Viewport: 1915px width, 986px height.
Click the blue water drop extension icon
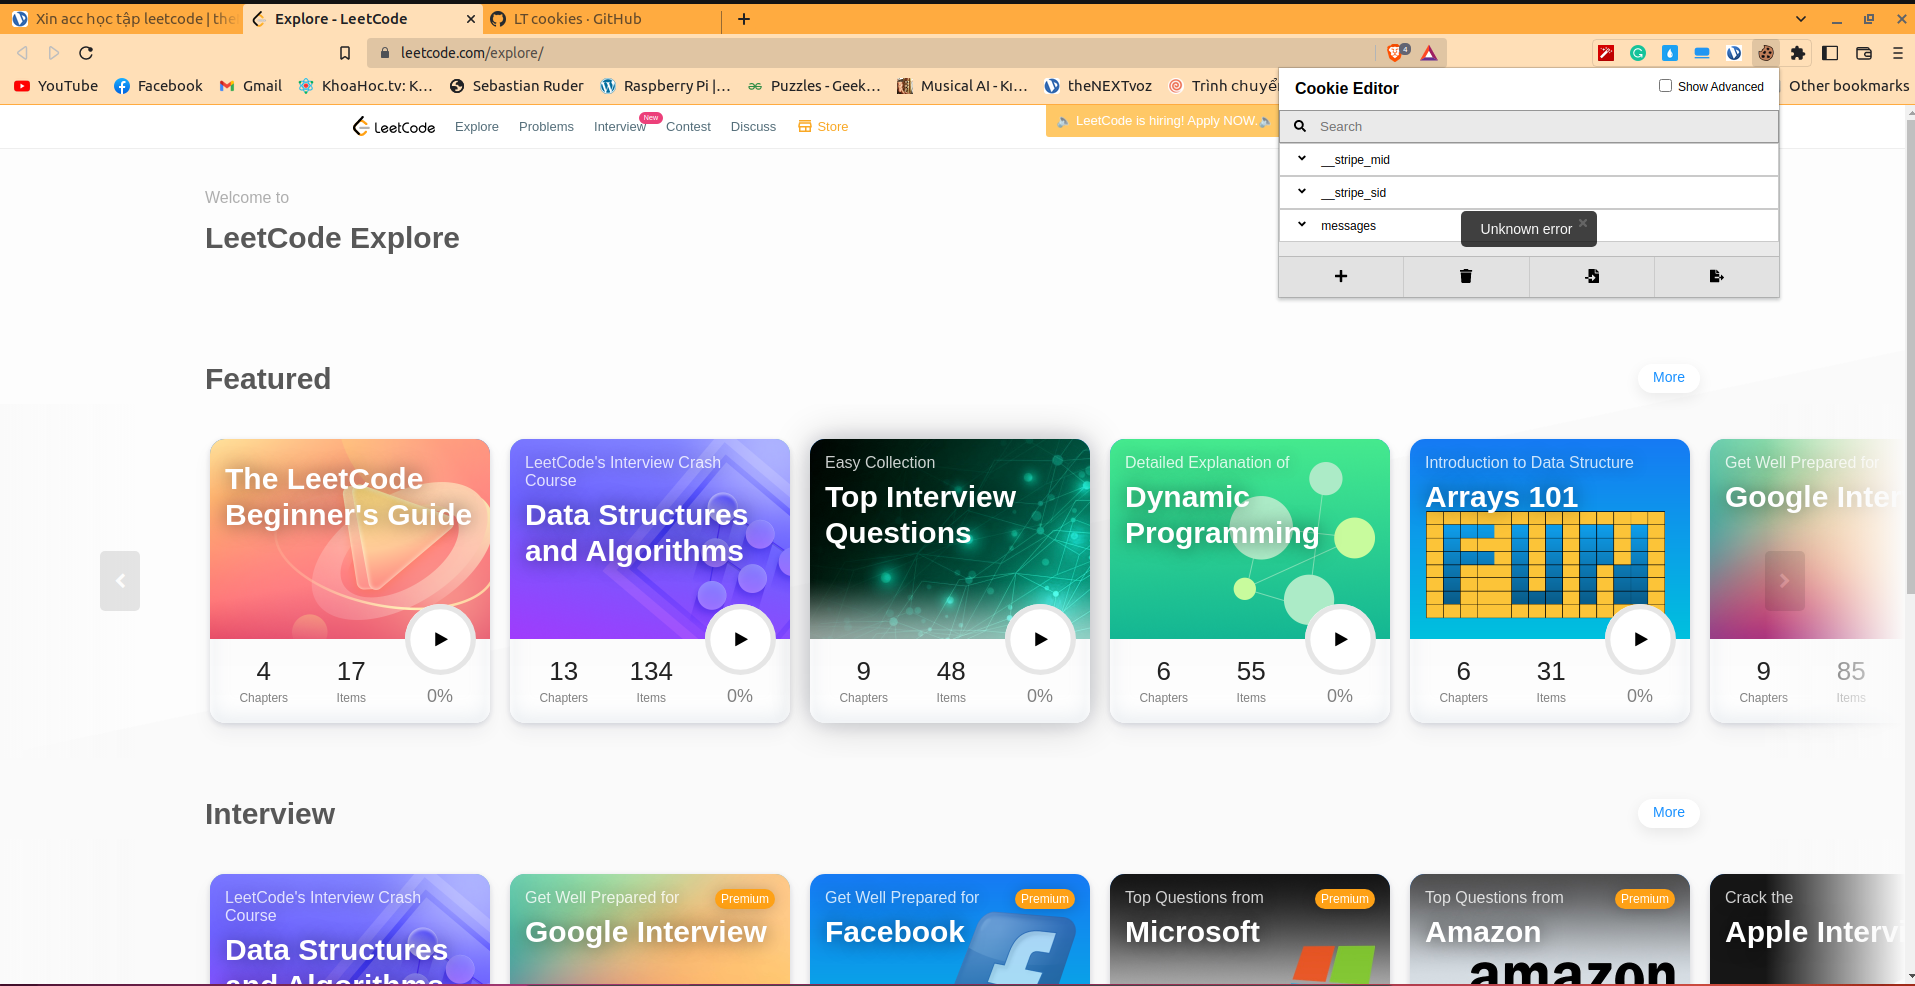point(1670,53)
